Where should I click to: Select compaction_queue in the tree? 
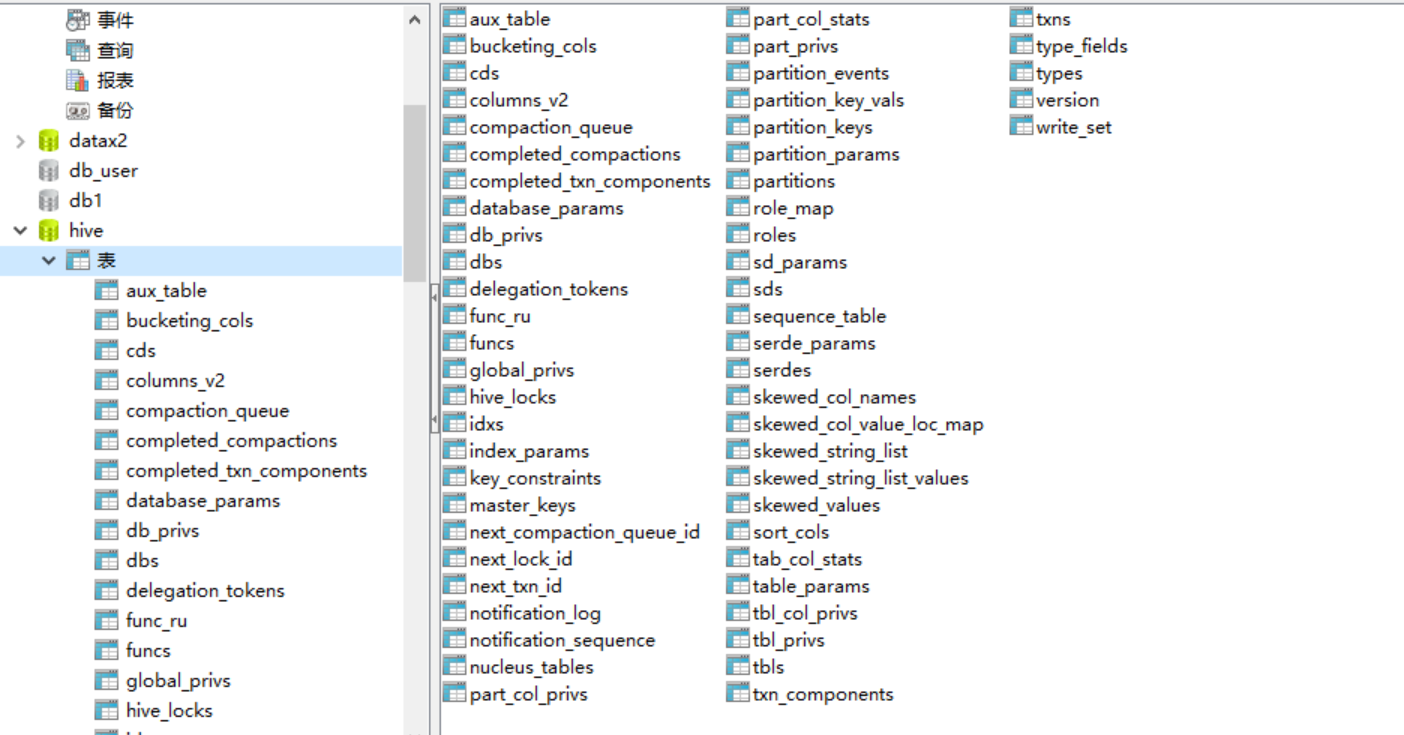click(x=207, y=411)
